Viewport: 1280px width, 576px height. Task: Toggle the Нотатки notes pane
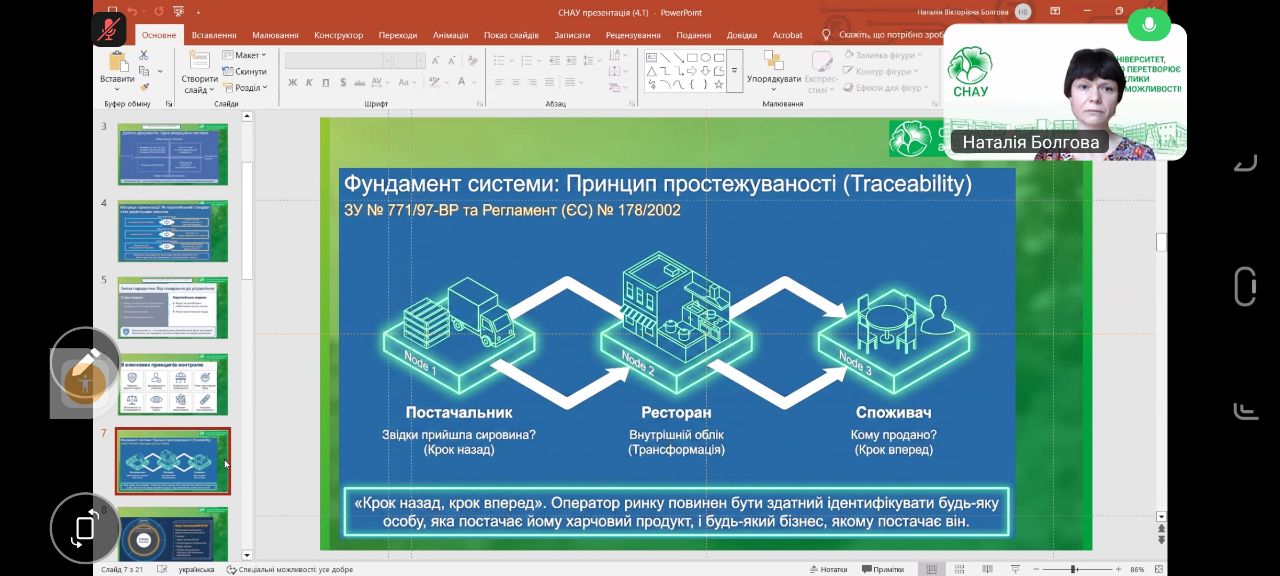827,569
